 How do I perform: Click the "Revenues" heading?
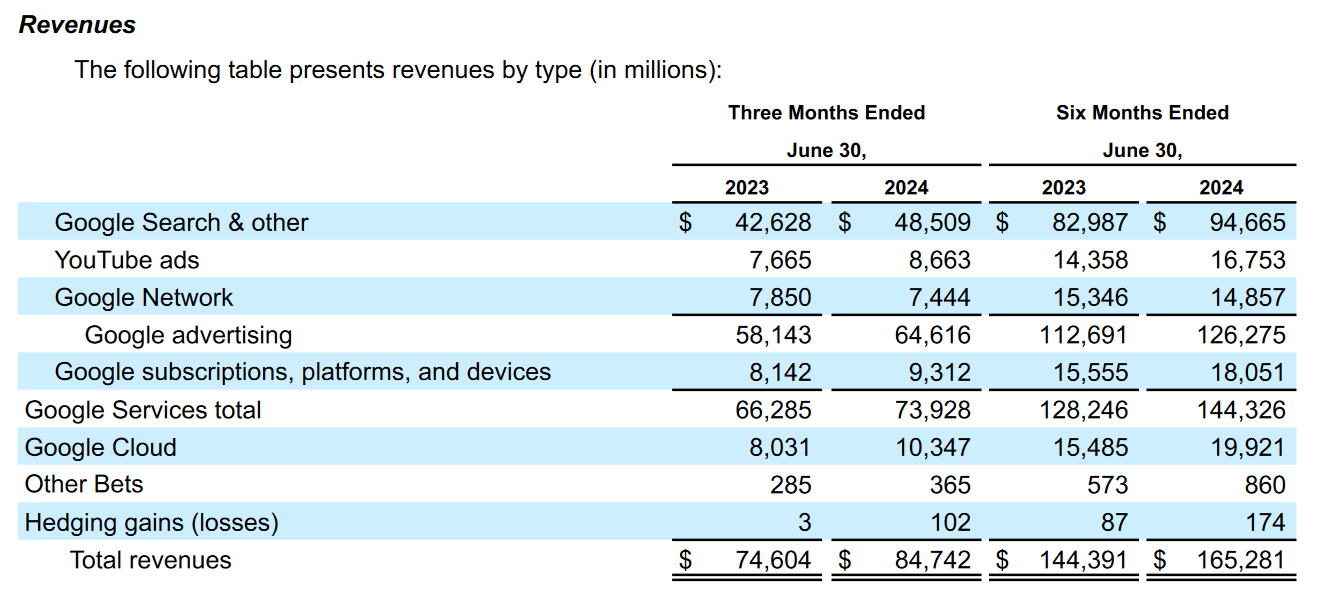point(78,25)
